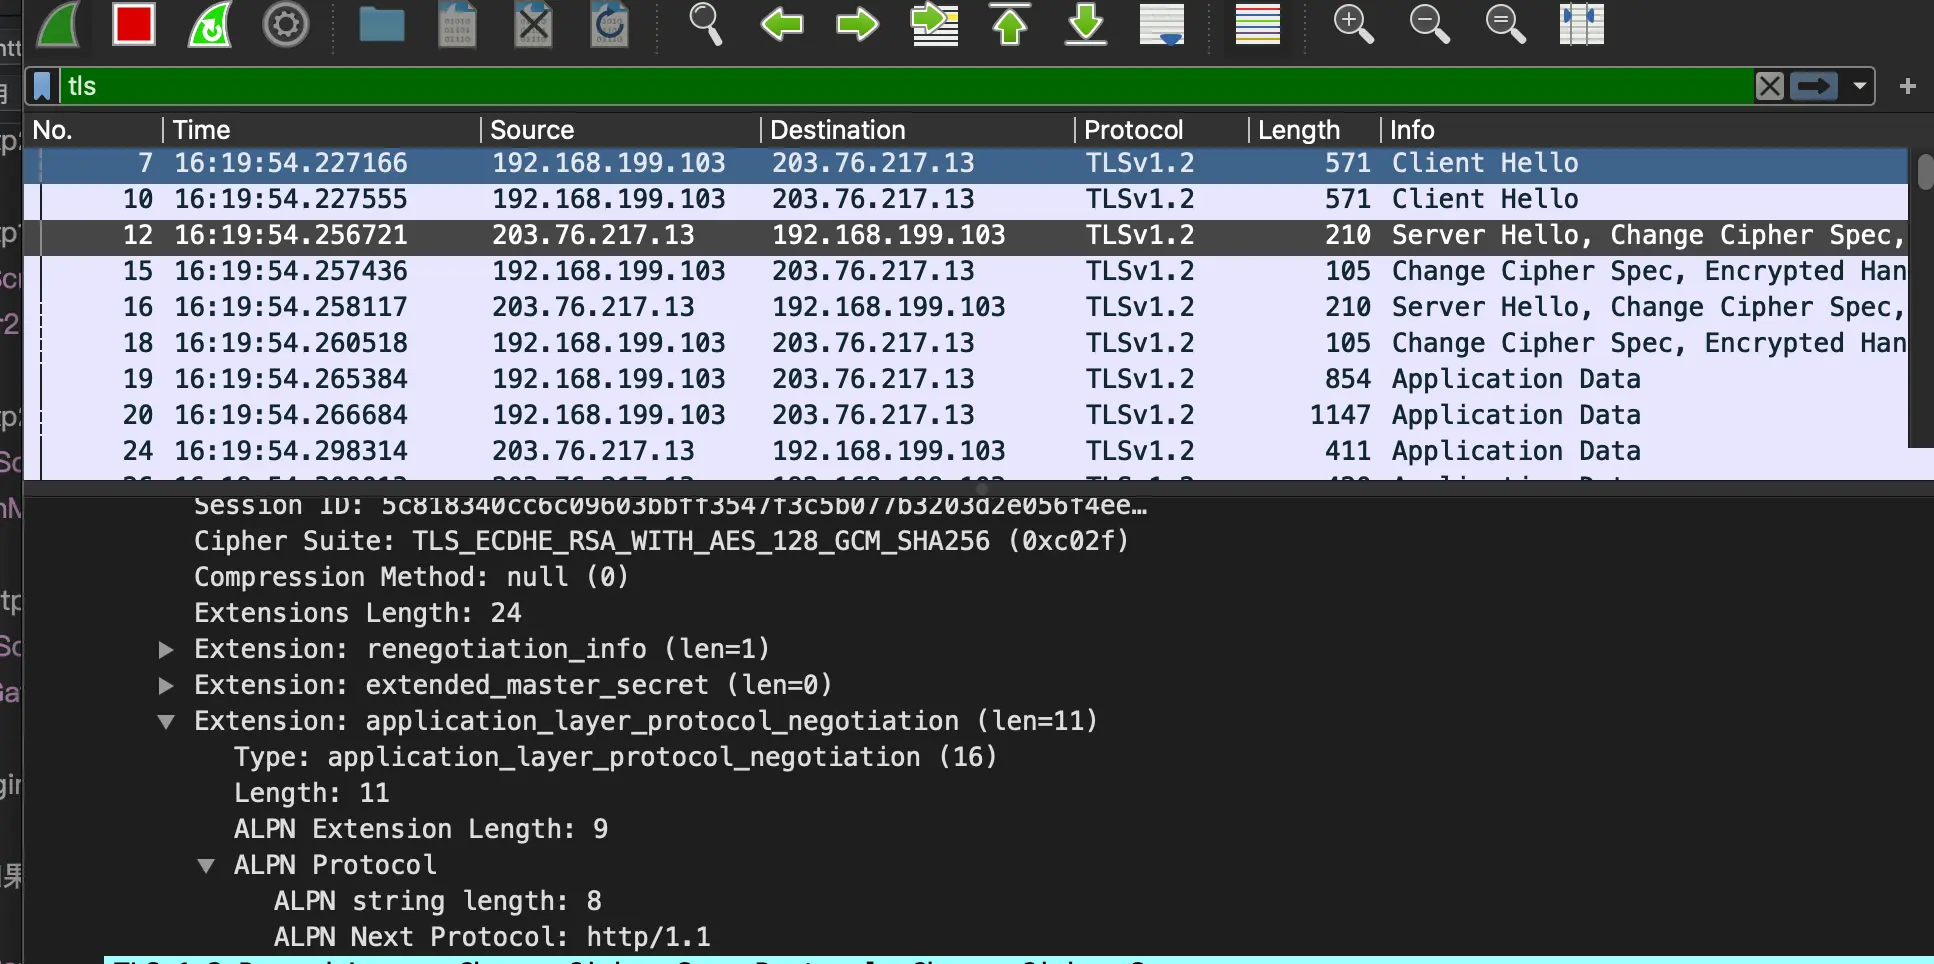
Task: Go forward to next packet arrow
Action: [x=858, y=24]
